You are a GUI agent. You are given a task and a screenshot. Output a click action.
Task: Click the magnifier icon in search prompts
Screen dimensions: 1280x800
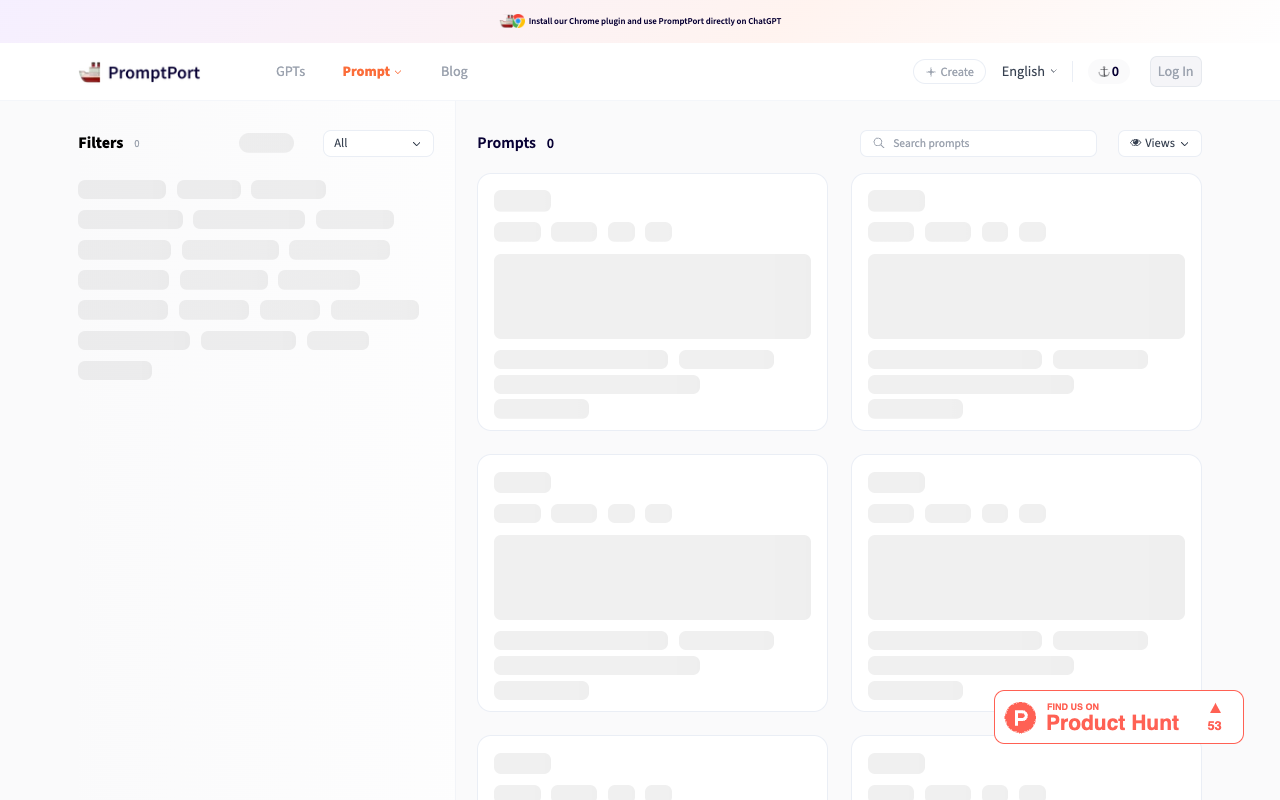pos(879,143)
